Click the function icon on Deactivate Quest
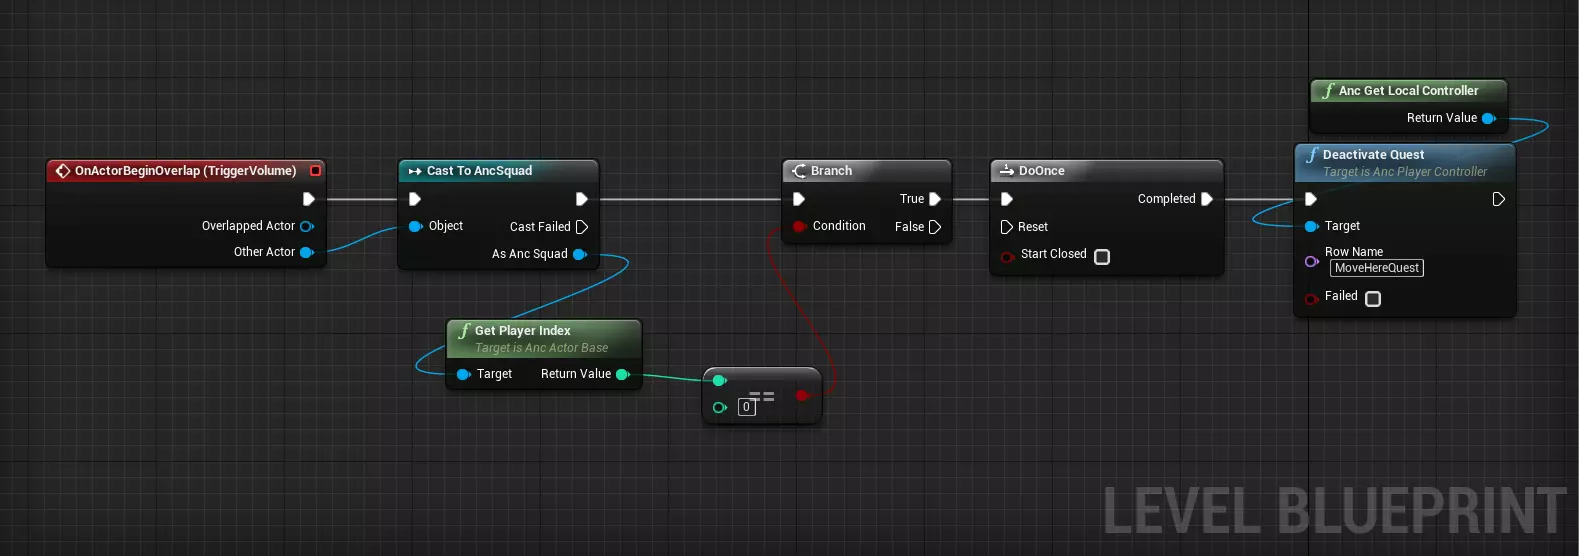 click(x=1312, y=155)
